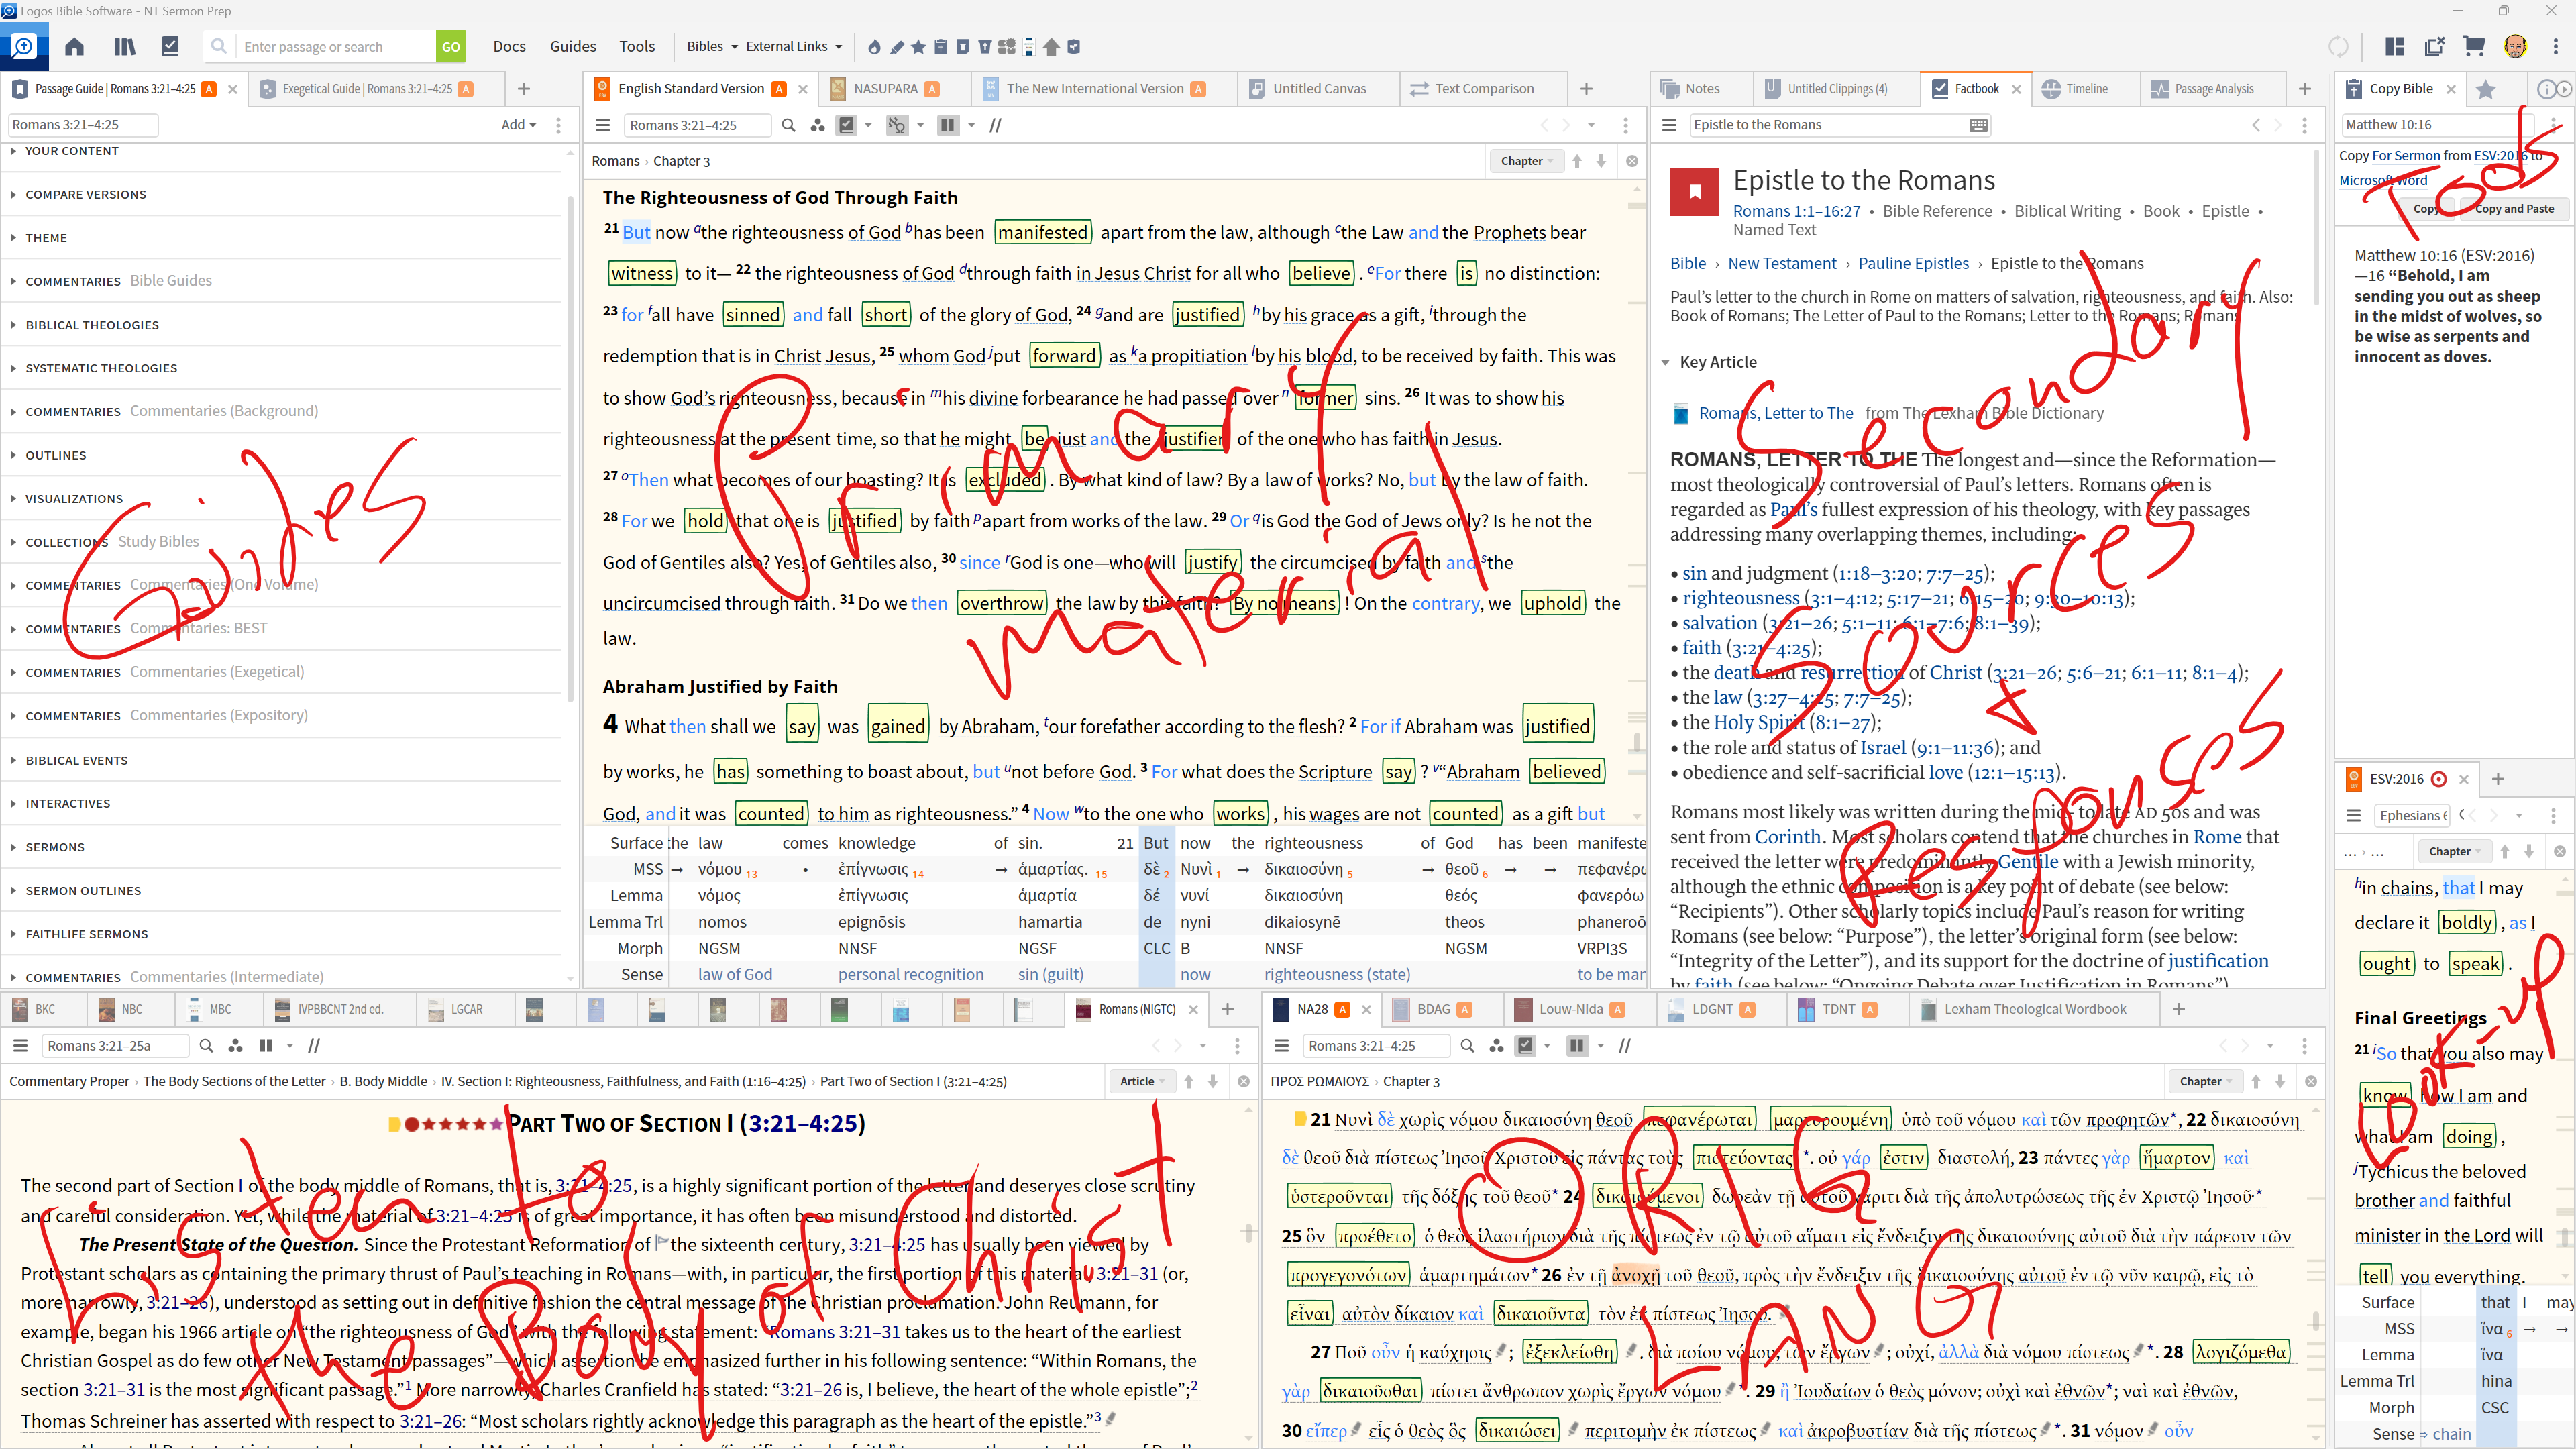This screenshot has height=1449, width=2576.
Task: Open the Layouts menu icon
Action: (x=2394, y=46)
